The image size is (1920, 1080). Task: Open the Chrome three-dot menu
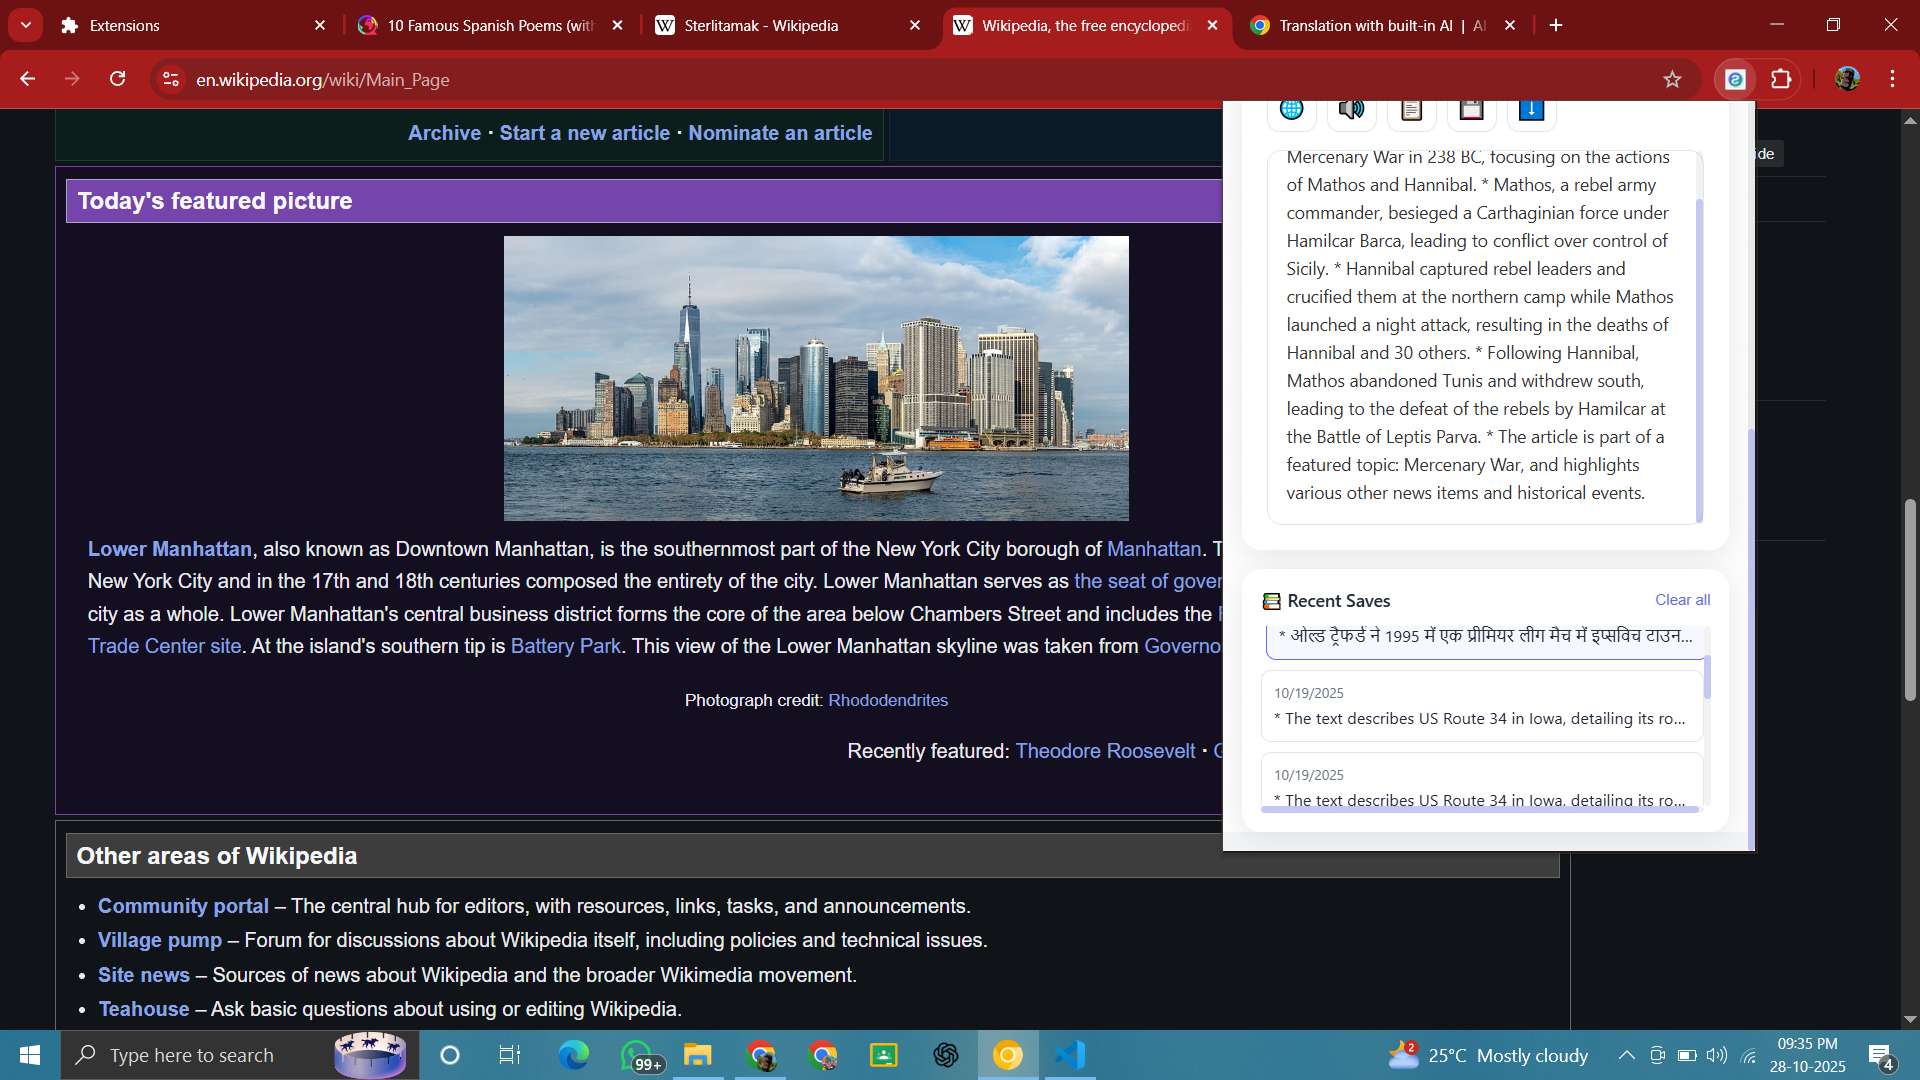tap(1892, 79)
